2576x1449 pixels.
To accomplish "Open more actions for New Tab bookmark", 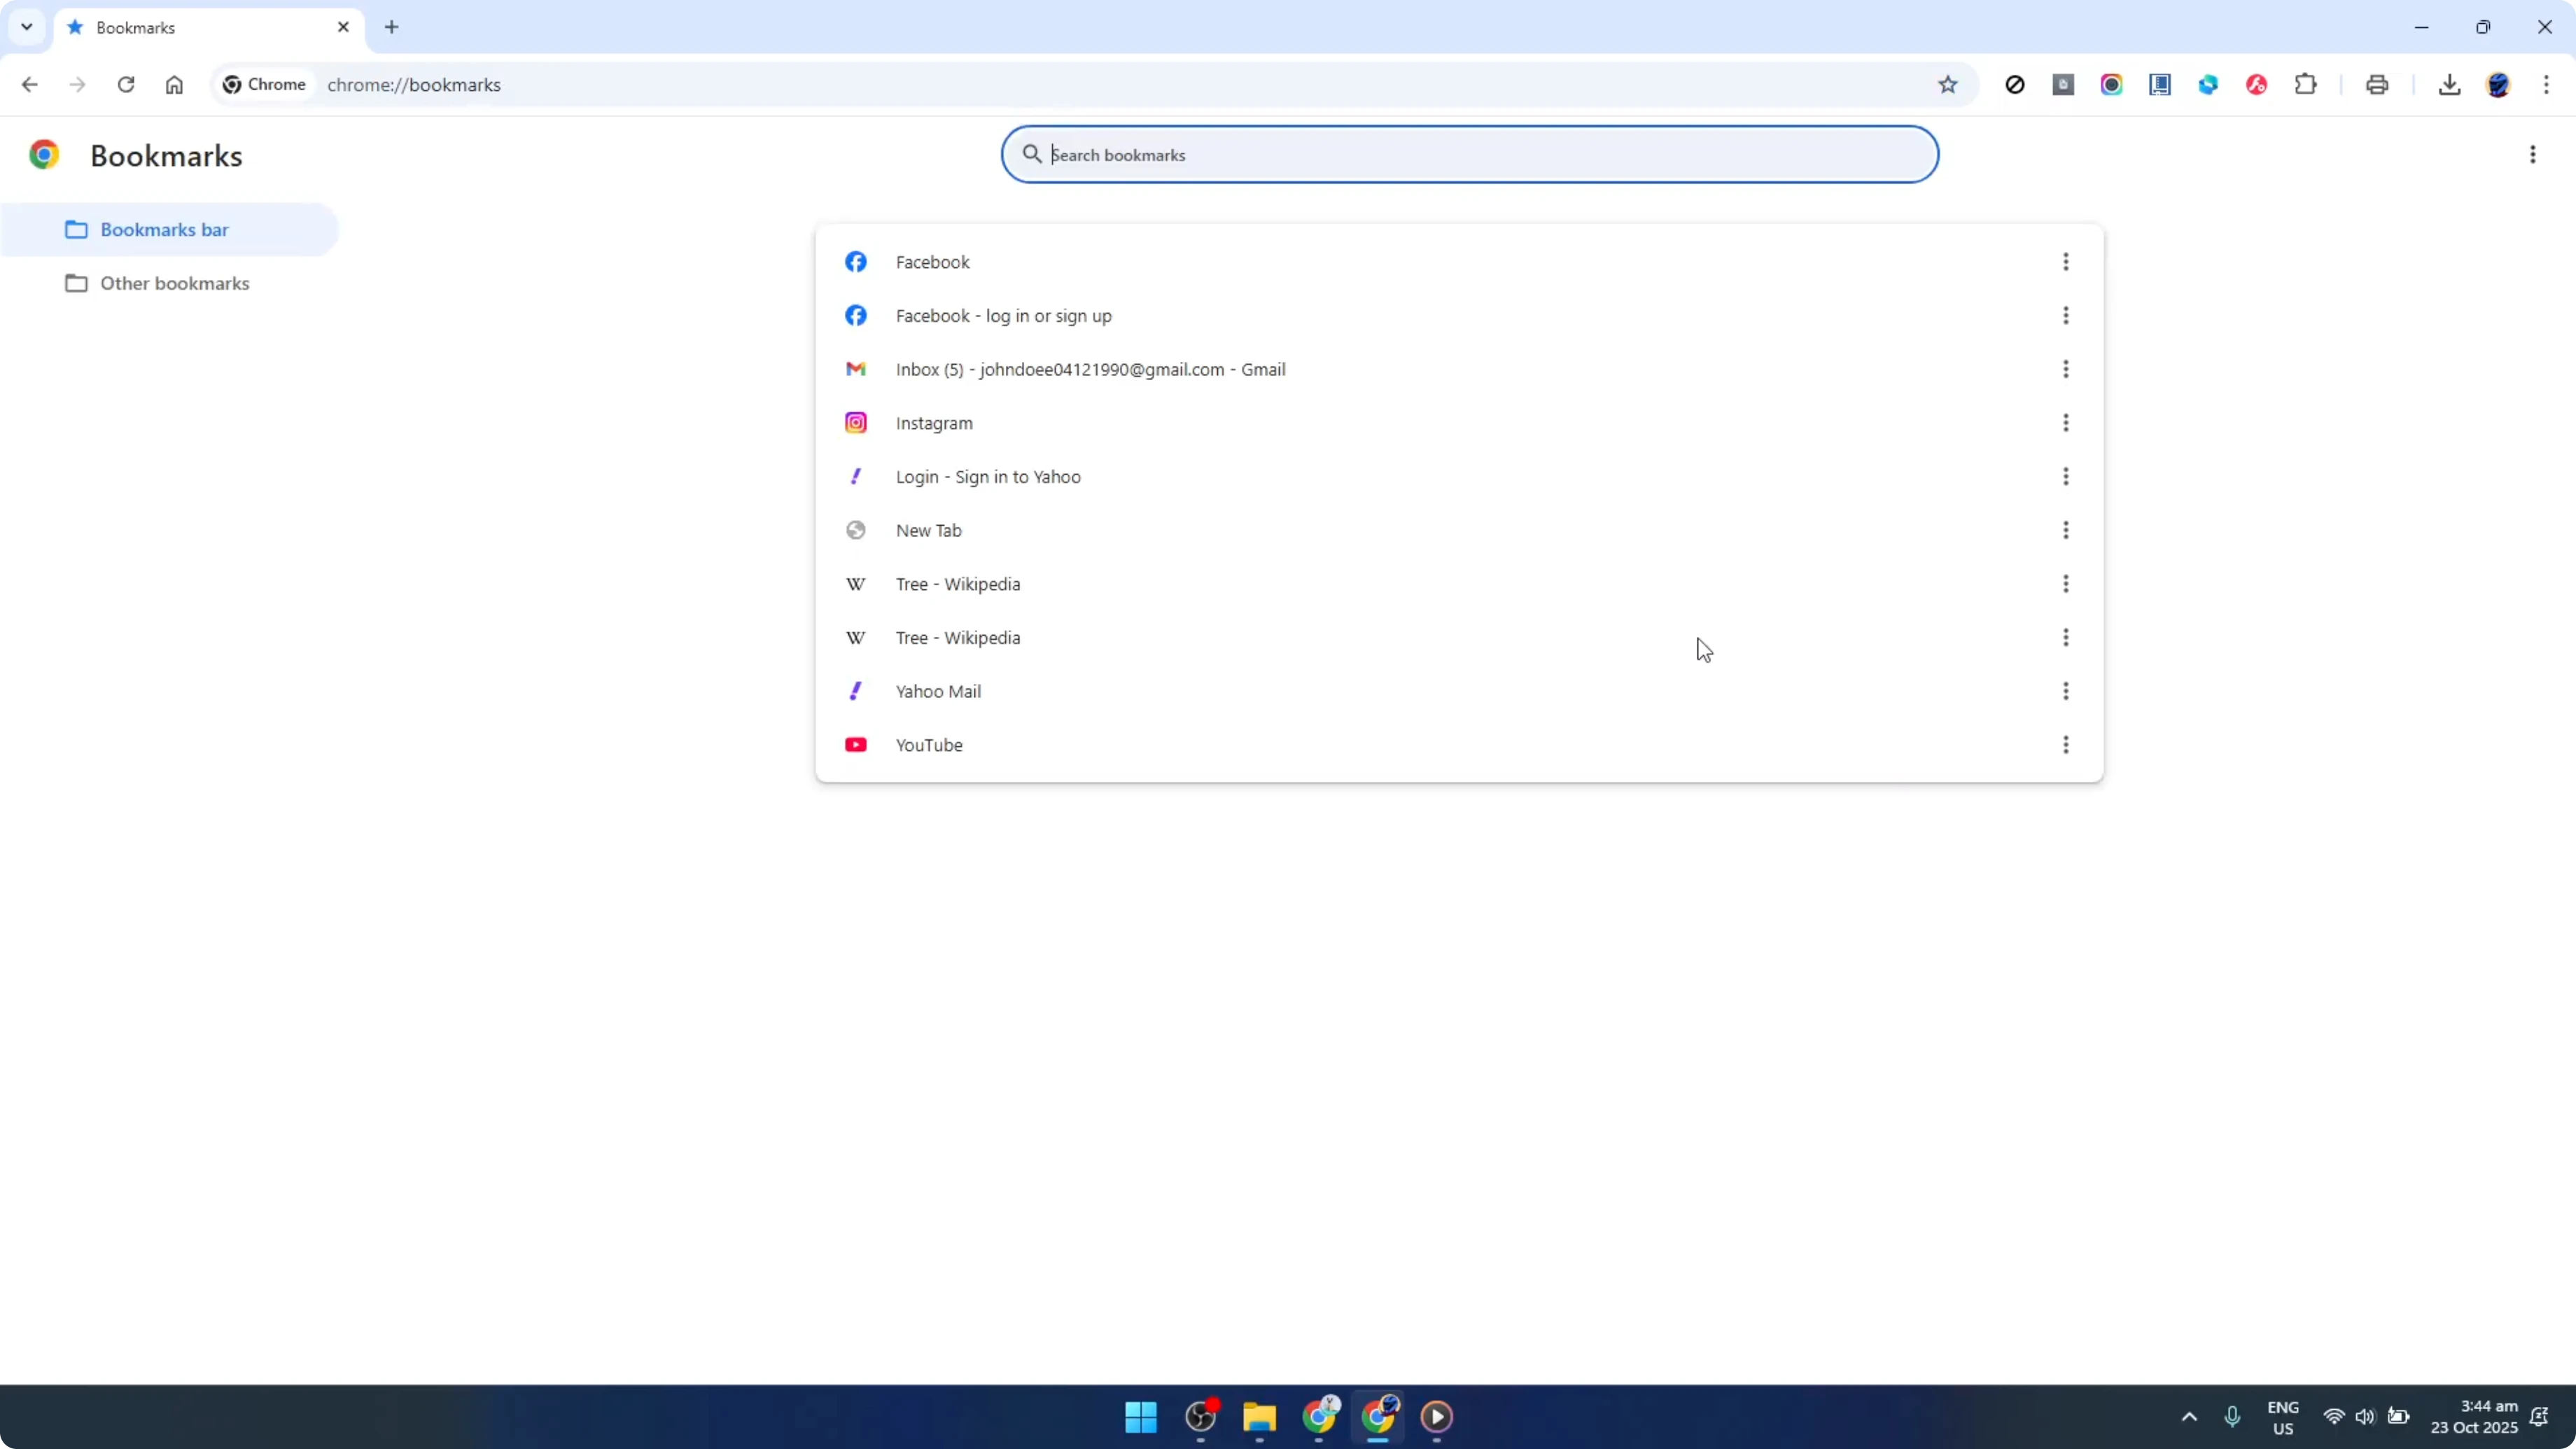I will [x=2066, y=530].
